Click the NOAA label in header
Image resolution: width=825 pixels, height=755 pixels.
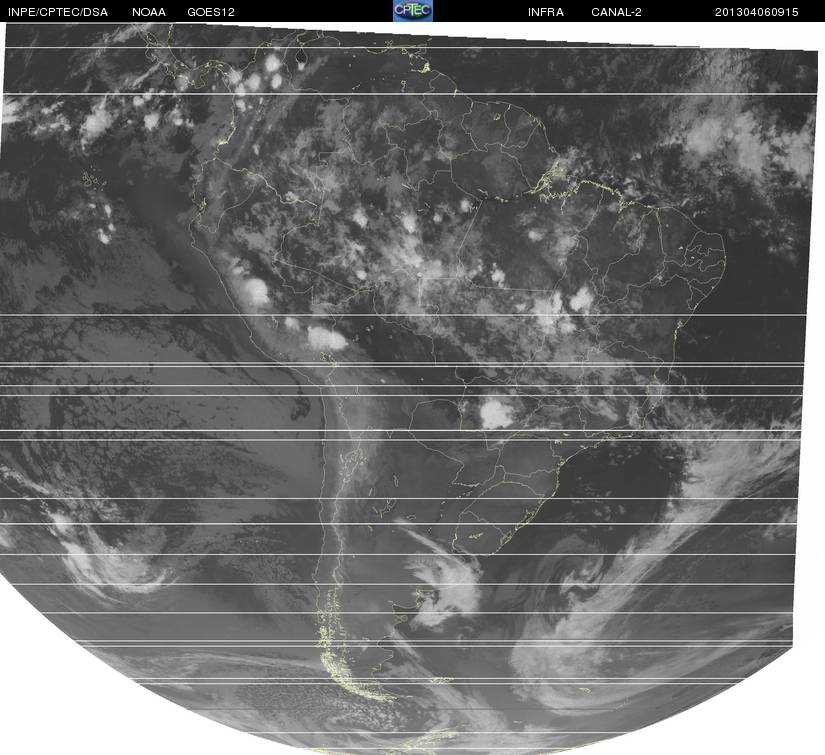149,12
